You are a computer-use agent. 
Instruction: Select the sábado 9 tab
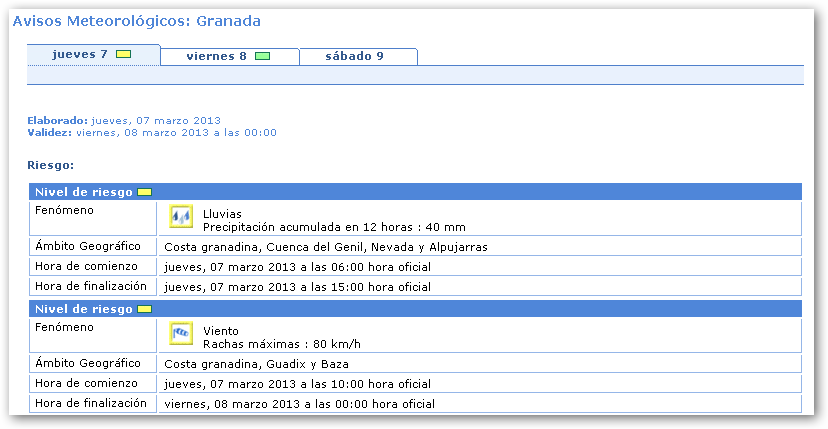click(355, 56)
